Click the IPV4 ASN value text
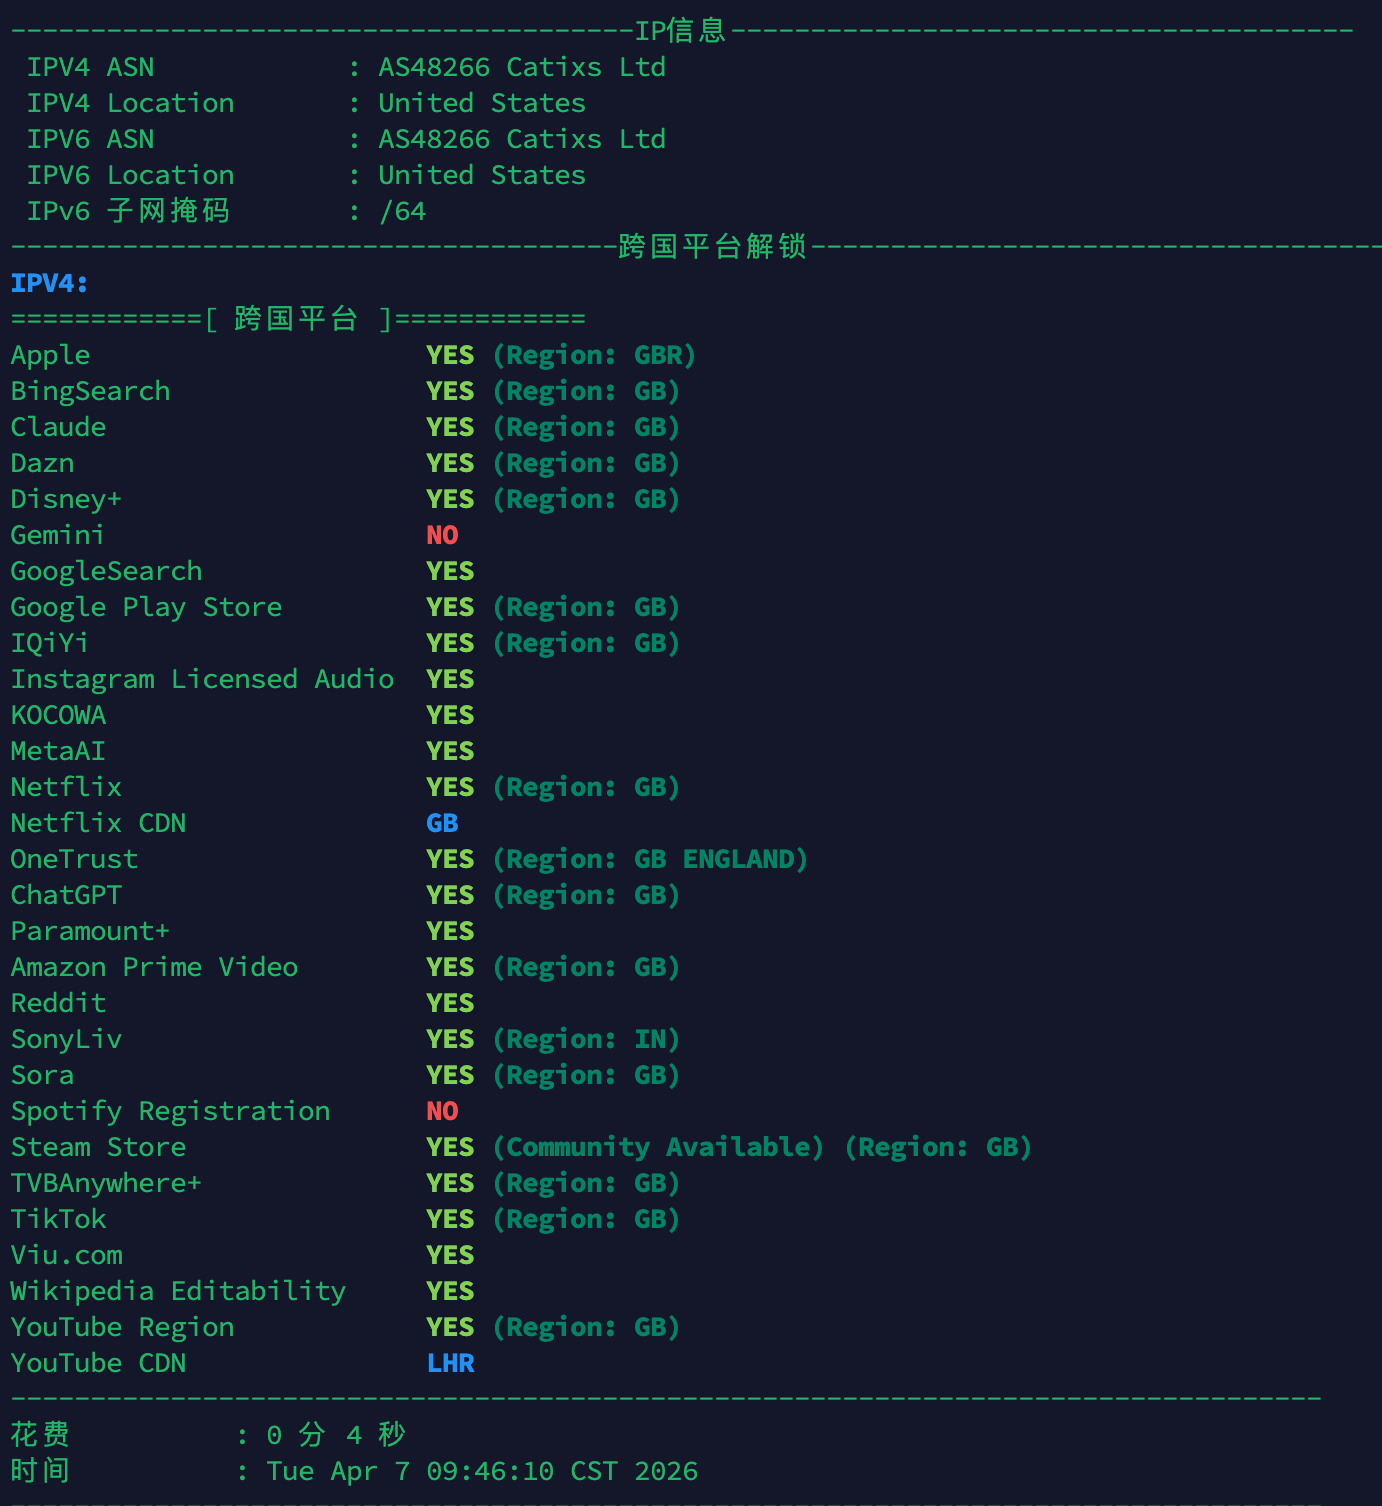This screenshot has width=1382, height=1506. click(x=521, y=67)
